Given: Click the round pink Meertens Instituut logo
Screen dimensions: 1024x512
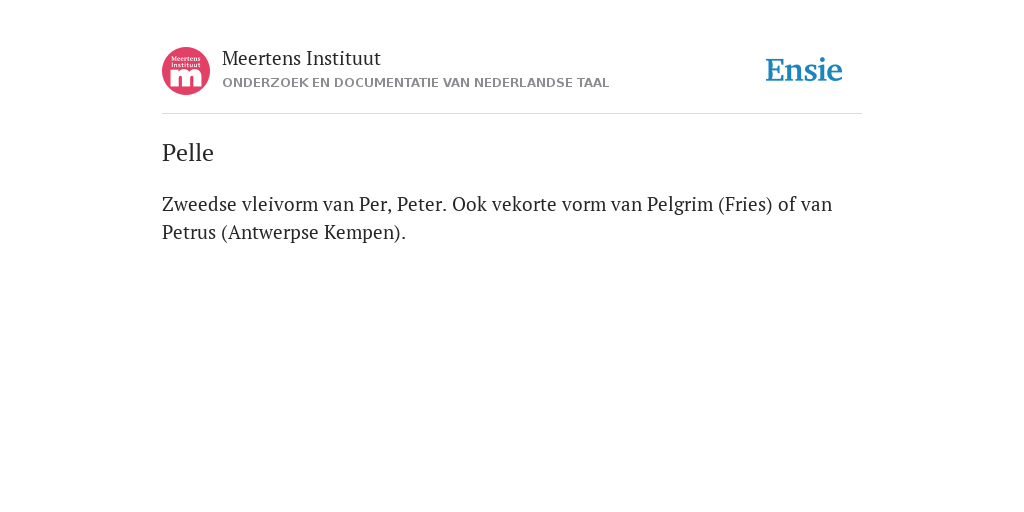Looking at the screenshot, I should point(186,71).
